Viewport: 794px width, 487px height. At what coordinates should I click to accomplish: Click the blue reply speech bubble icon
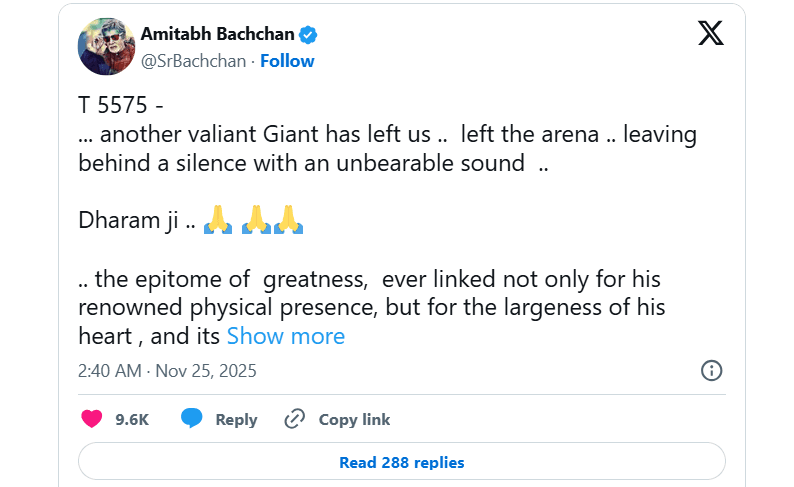click(191, 418)
